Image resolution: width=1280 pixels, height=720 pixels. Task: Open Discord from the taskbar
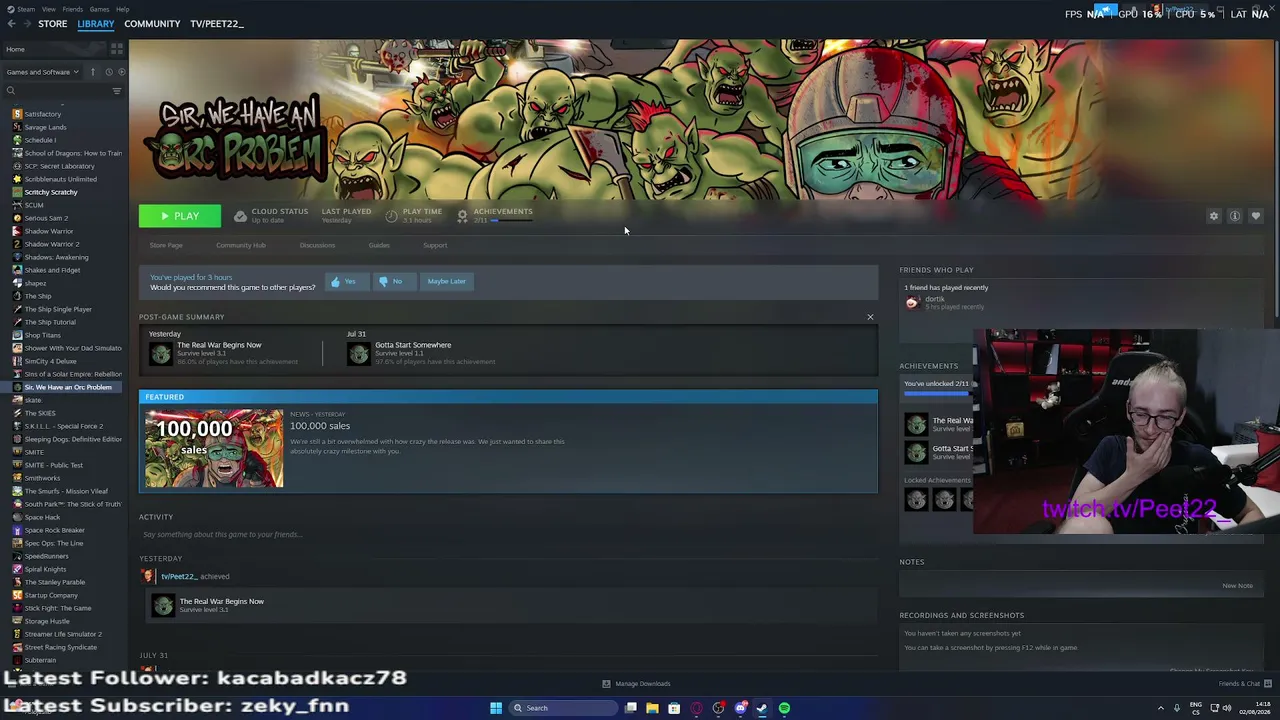point(740,708)
